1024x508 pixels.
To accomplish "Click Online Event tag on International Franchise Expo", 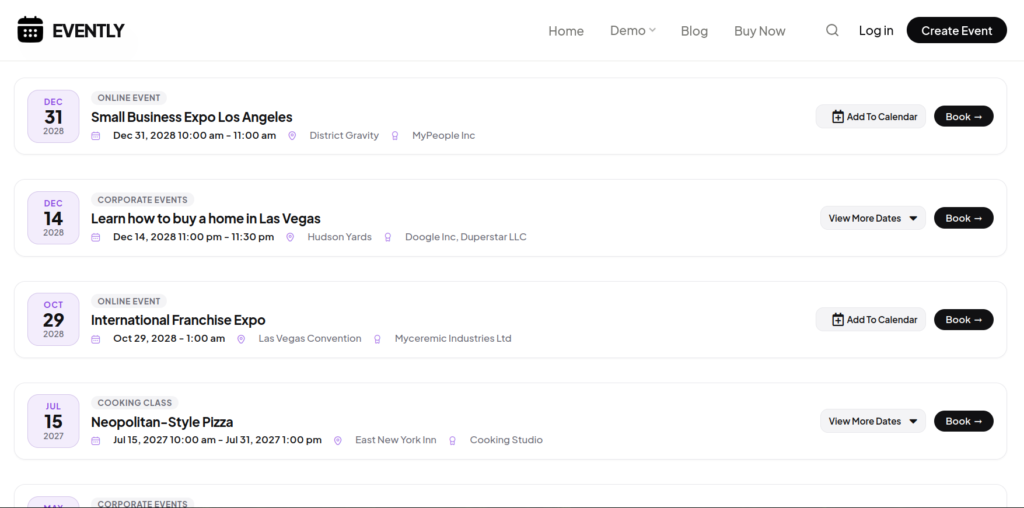I will pos(129,301).
